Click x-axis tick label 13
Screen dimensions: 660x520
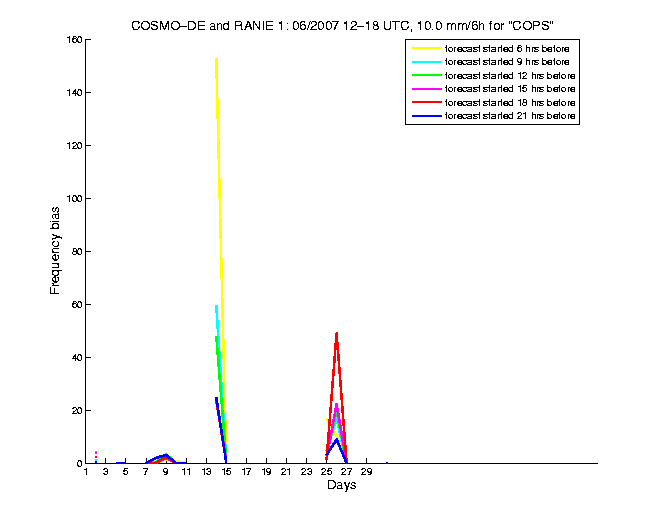[x=206, y=472]
